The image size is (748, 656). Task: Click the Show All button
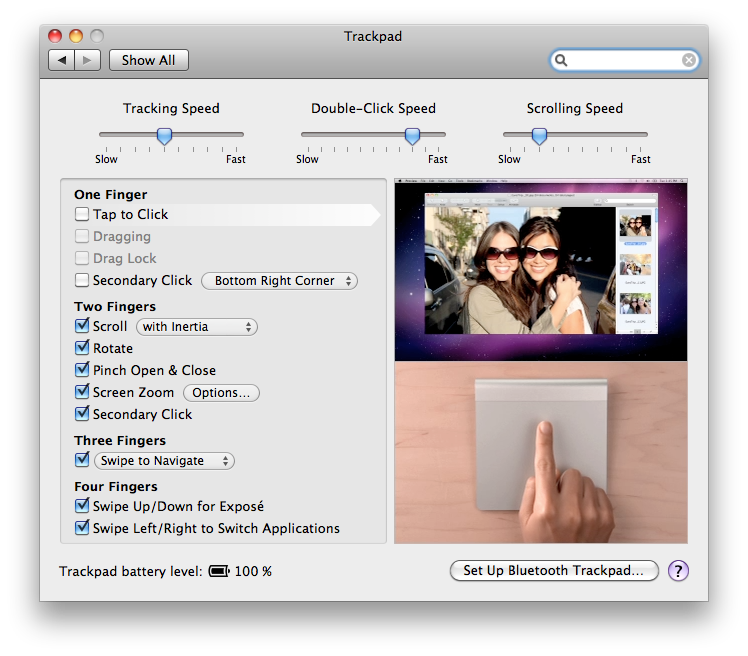[x=148, y=60]
